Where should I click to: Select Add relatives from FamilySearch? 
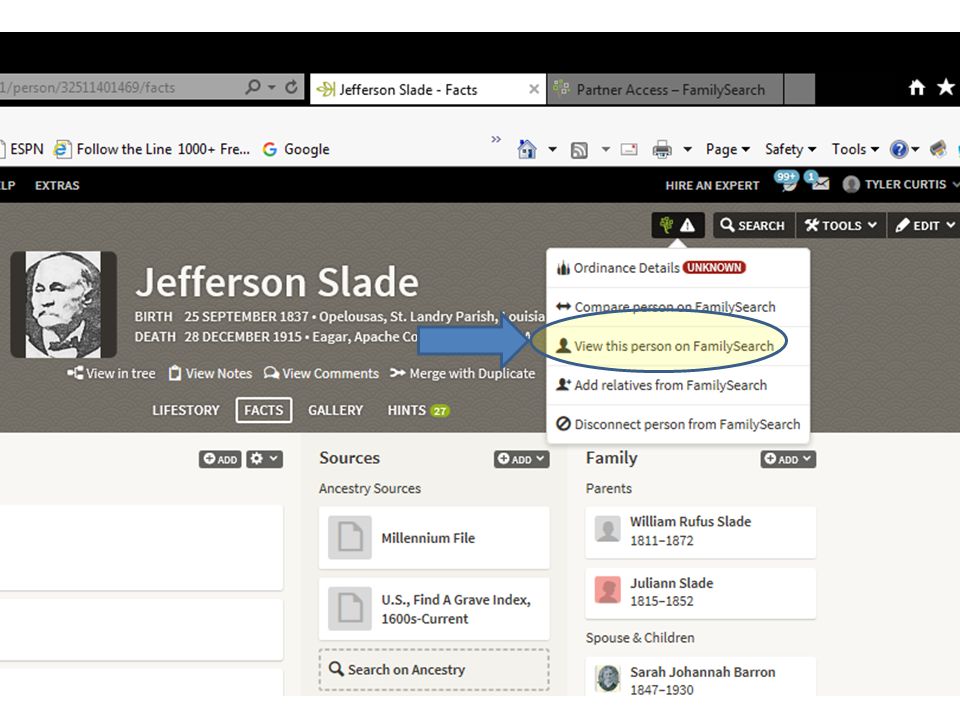click(x=678, y=385)
